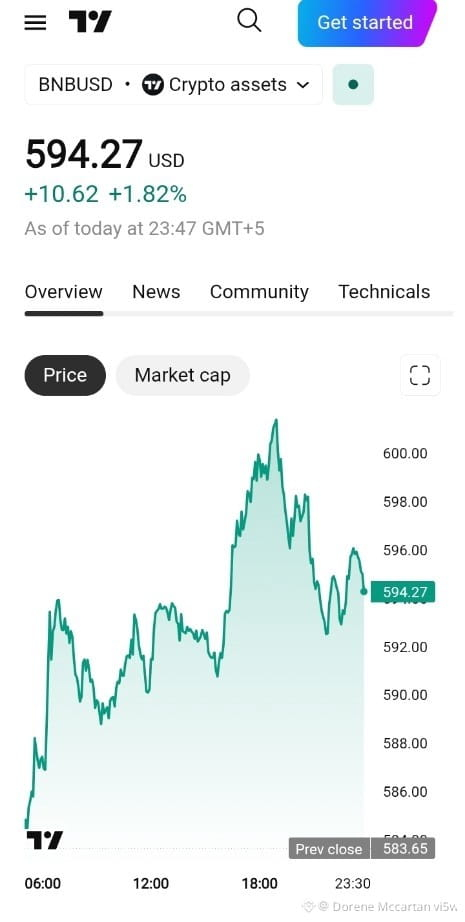The width and height of the screenshot is (465, 922).
Task: Select the Overview tab
Action: point(63,292)
